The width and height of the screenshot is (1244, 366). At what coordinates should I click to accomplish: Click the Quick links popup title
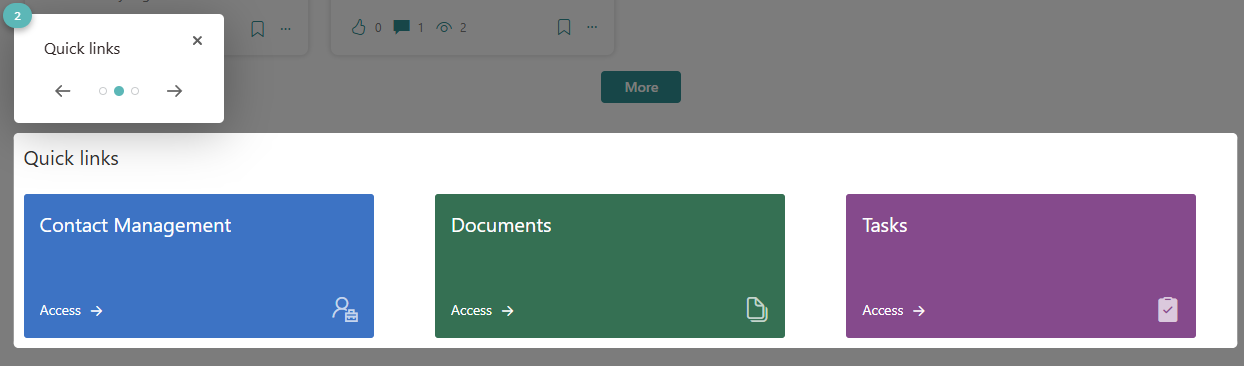click(x=82, y=48)
